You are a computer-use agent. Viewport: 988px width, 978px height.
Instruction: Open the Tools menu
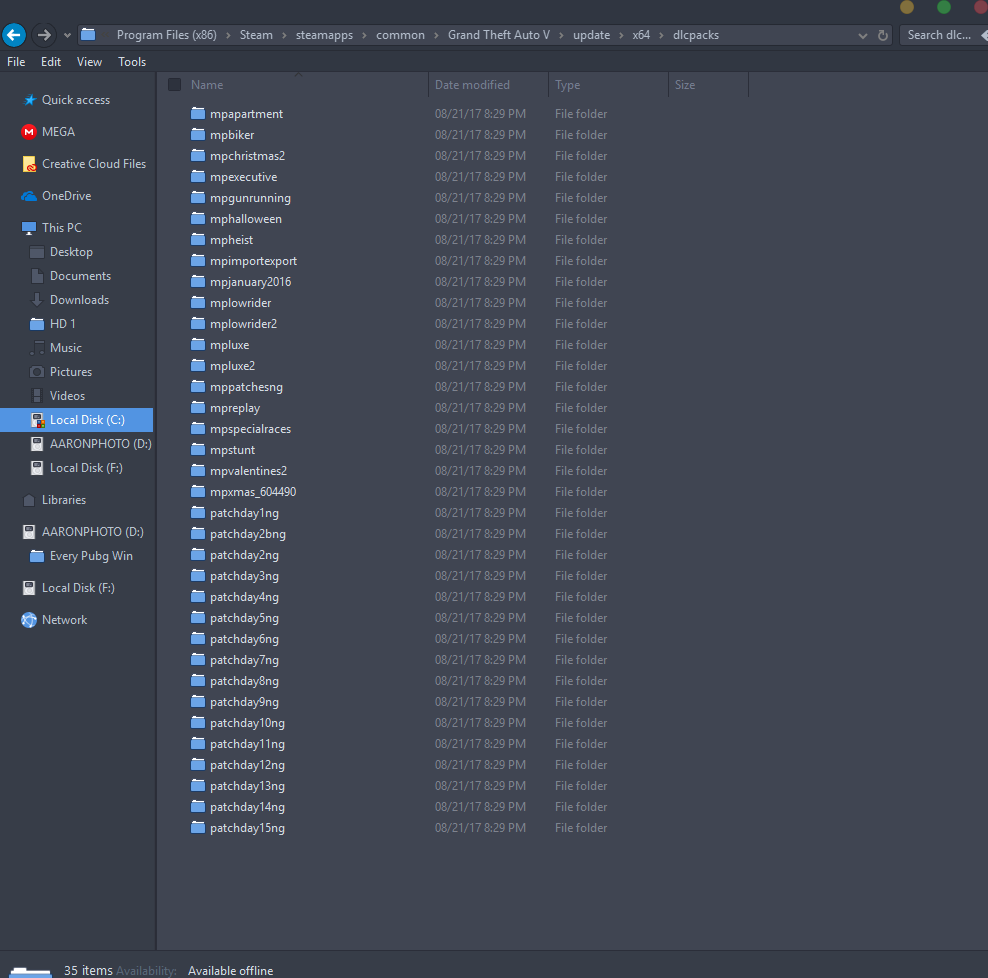[x=132, y=62]
